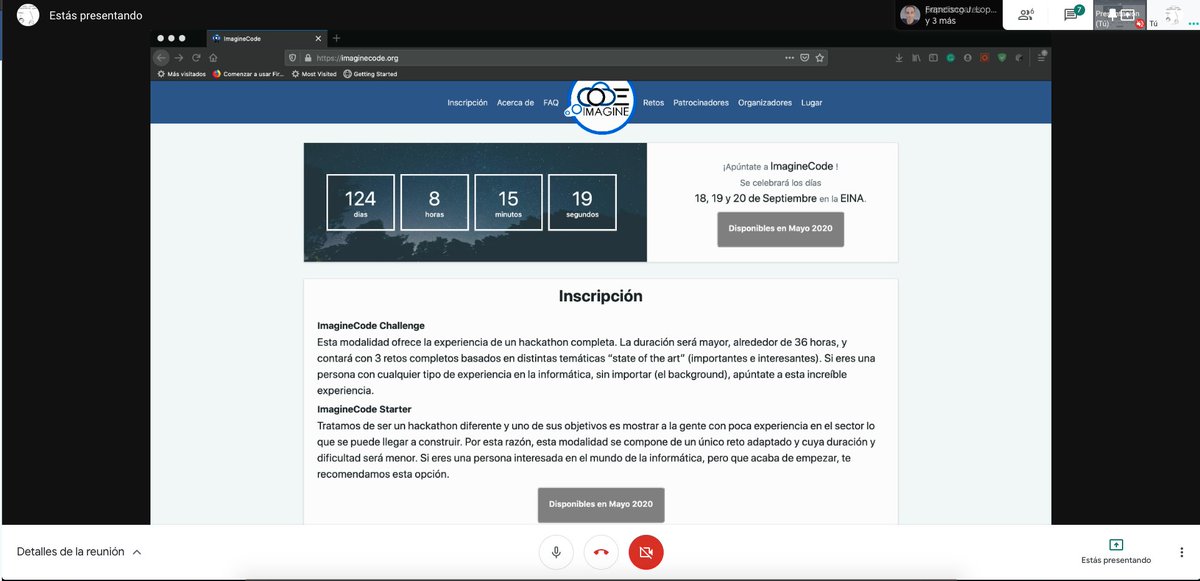Open the Estás presentando sharing options
The width and height of the screenshot is (1200, 581).
coord(1116,552)
